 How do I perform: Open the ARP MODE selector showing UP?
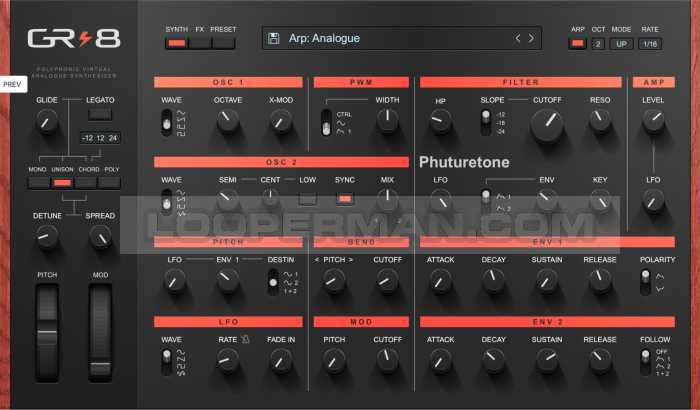point(621,44)
